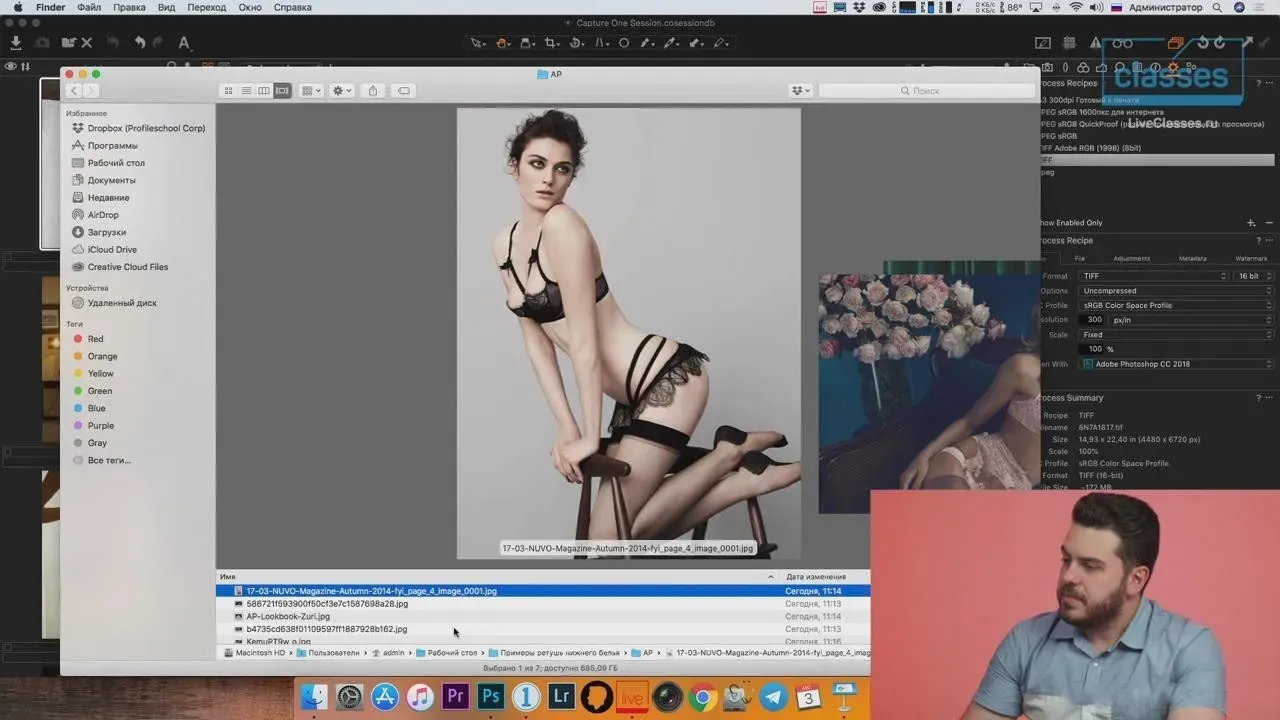This screenshot has height=720, width=1280.
Task: Open Загрузки in Finder sidebar
Action: [x=107, y=232]
